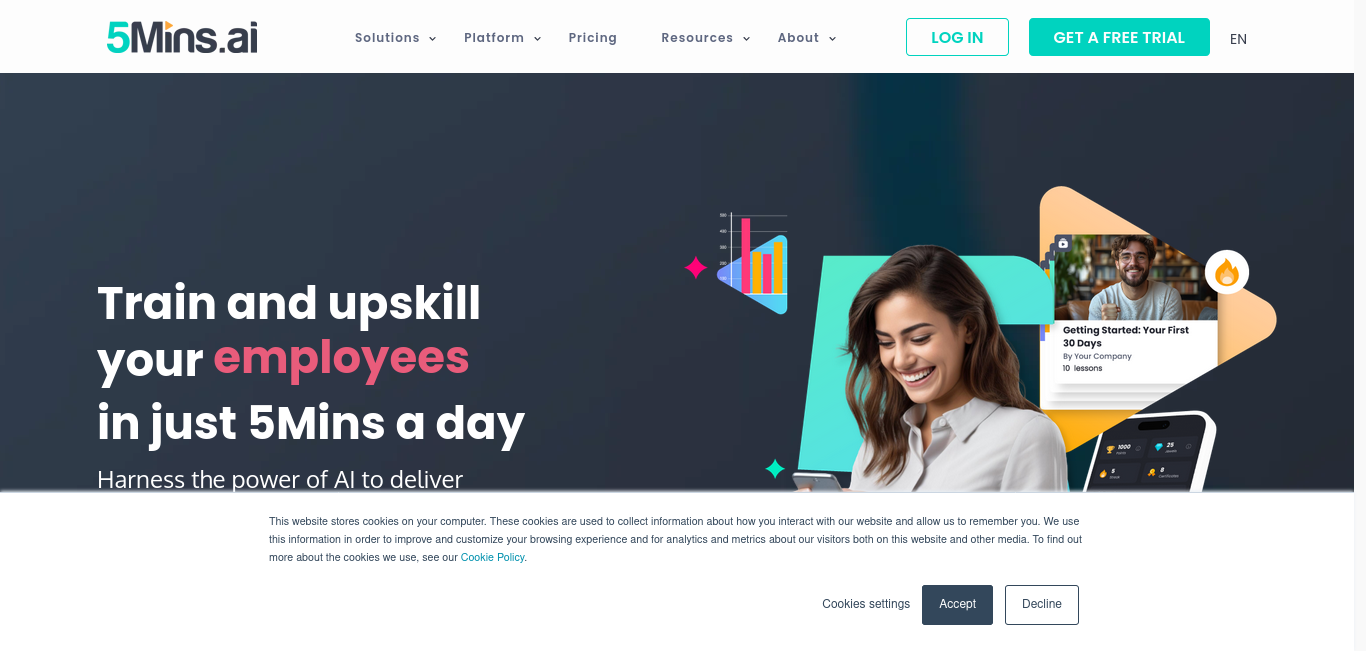Accept the cookies
Image resolution: width=1366 pixels, height=651 pixels.
pyautogui.click(x=957, y=604)
